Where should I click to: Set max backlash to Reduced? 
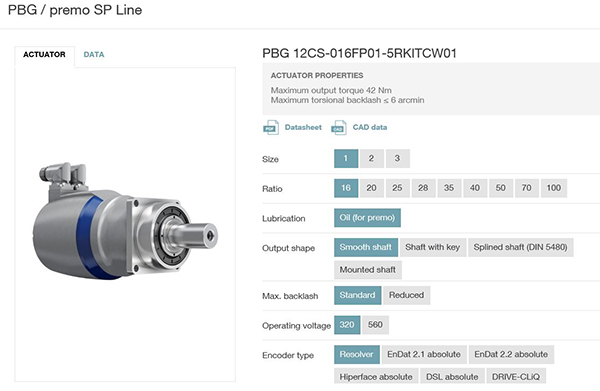406,295
